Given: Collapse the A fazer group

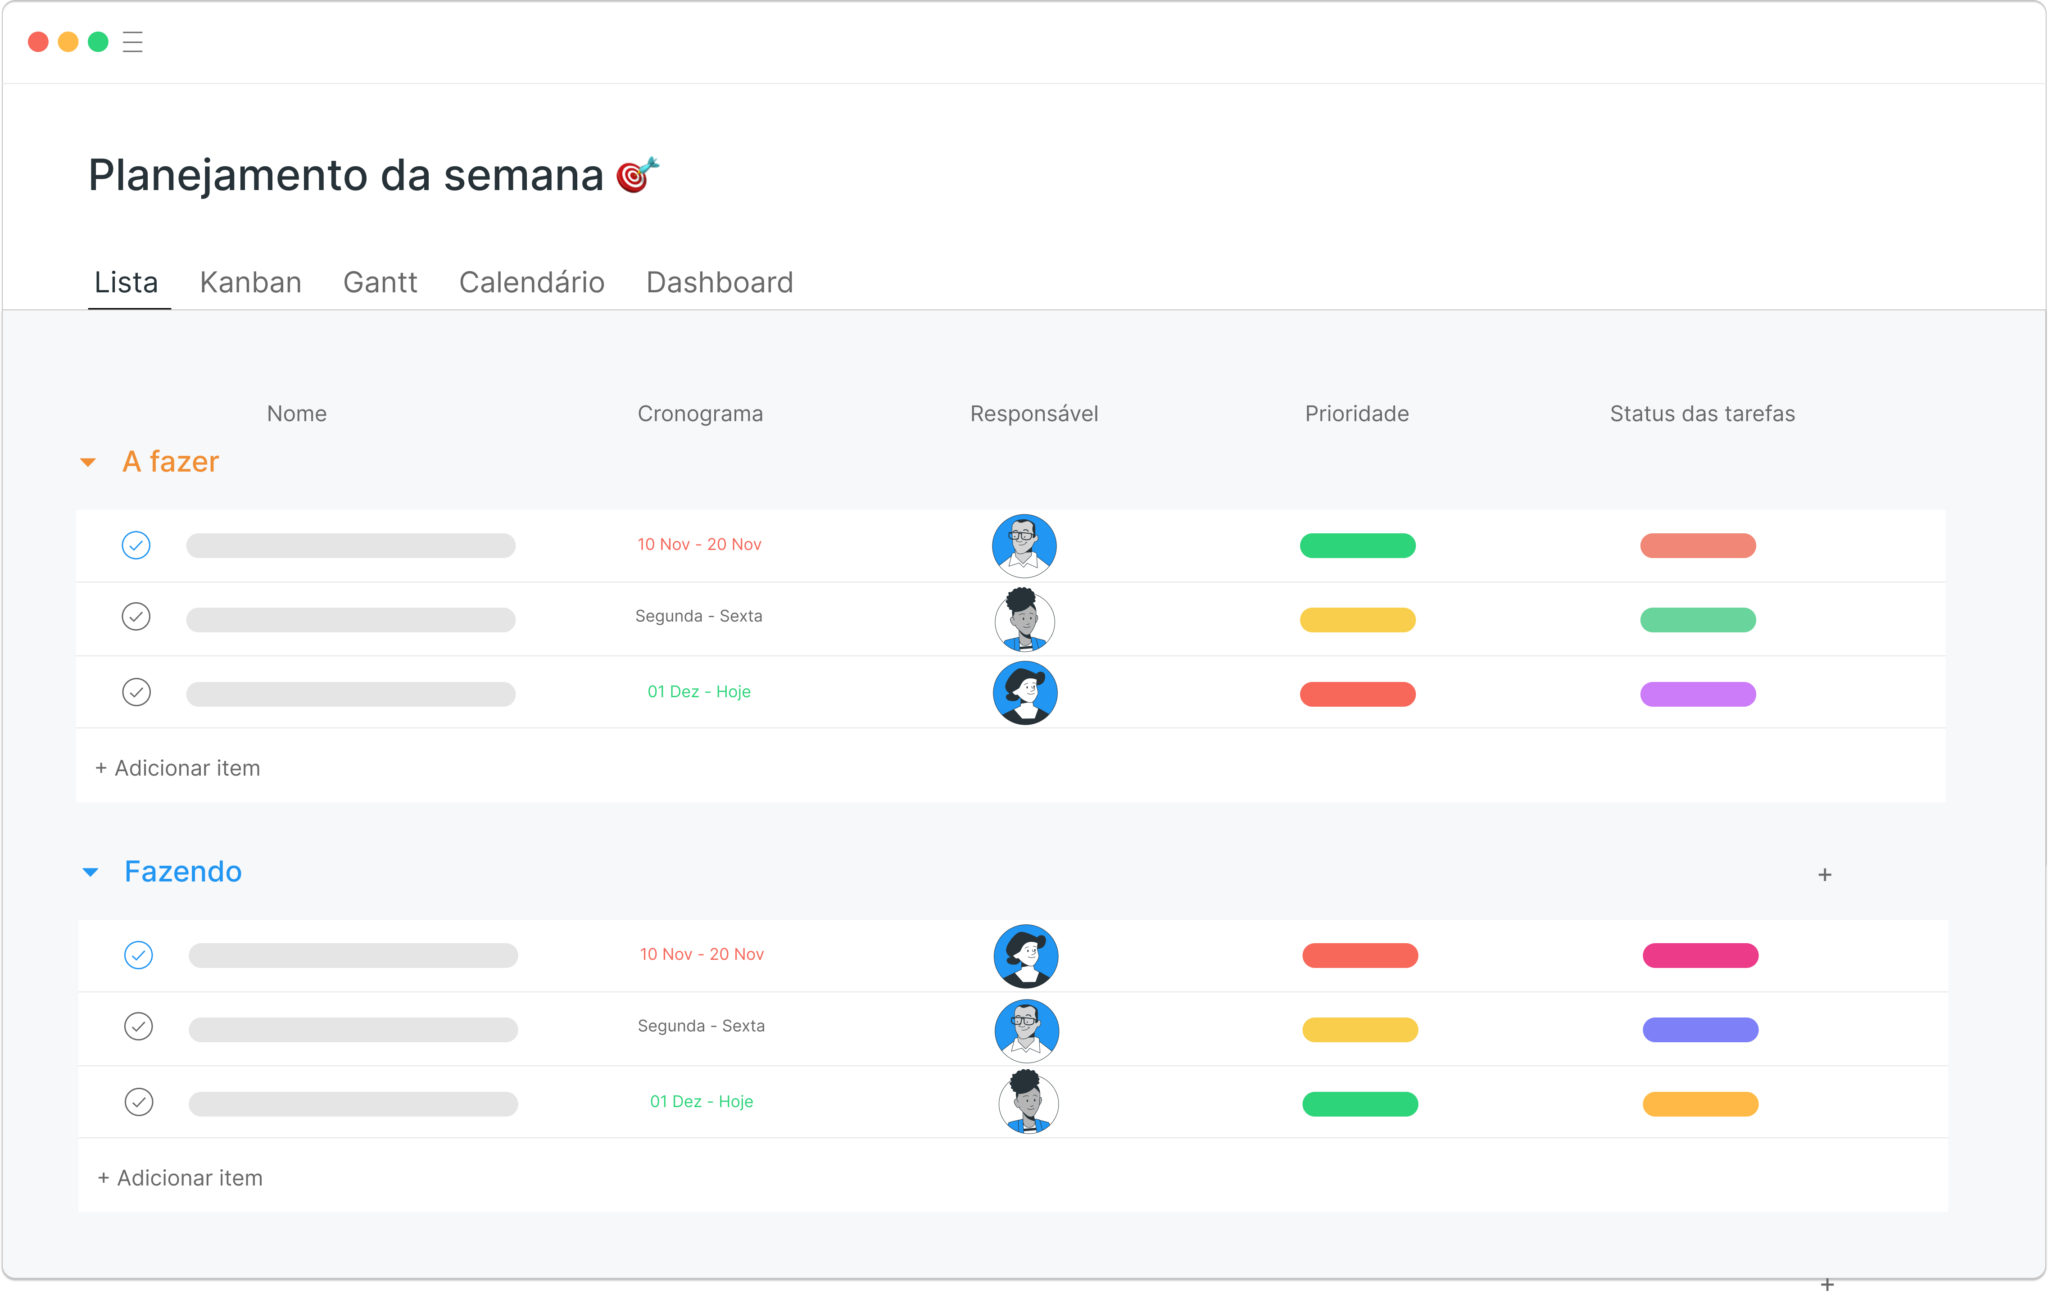Looking at the screenshot, I should coord(88,462).
